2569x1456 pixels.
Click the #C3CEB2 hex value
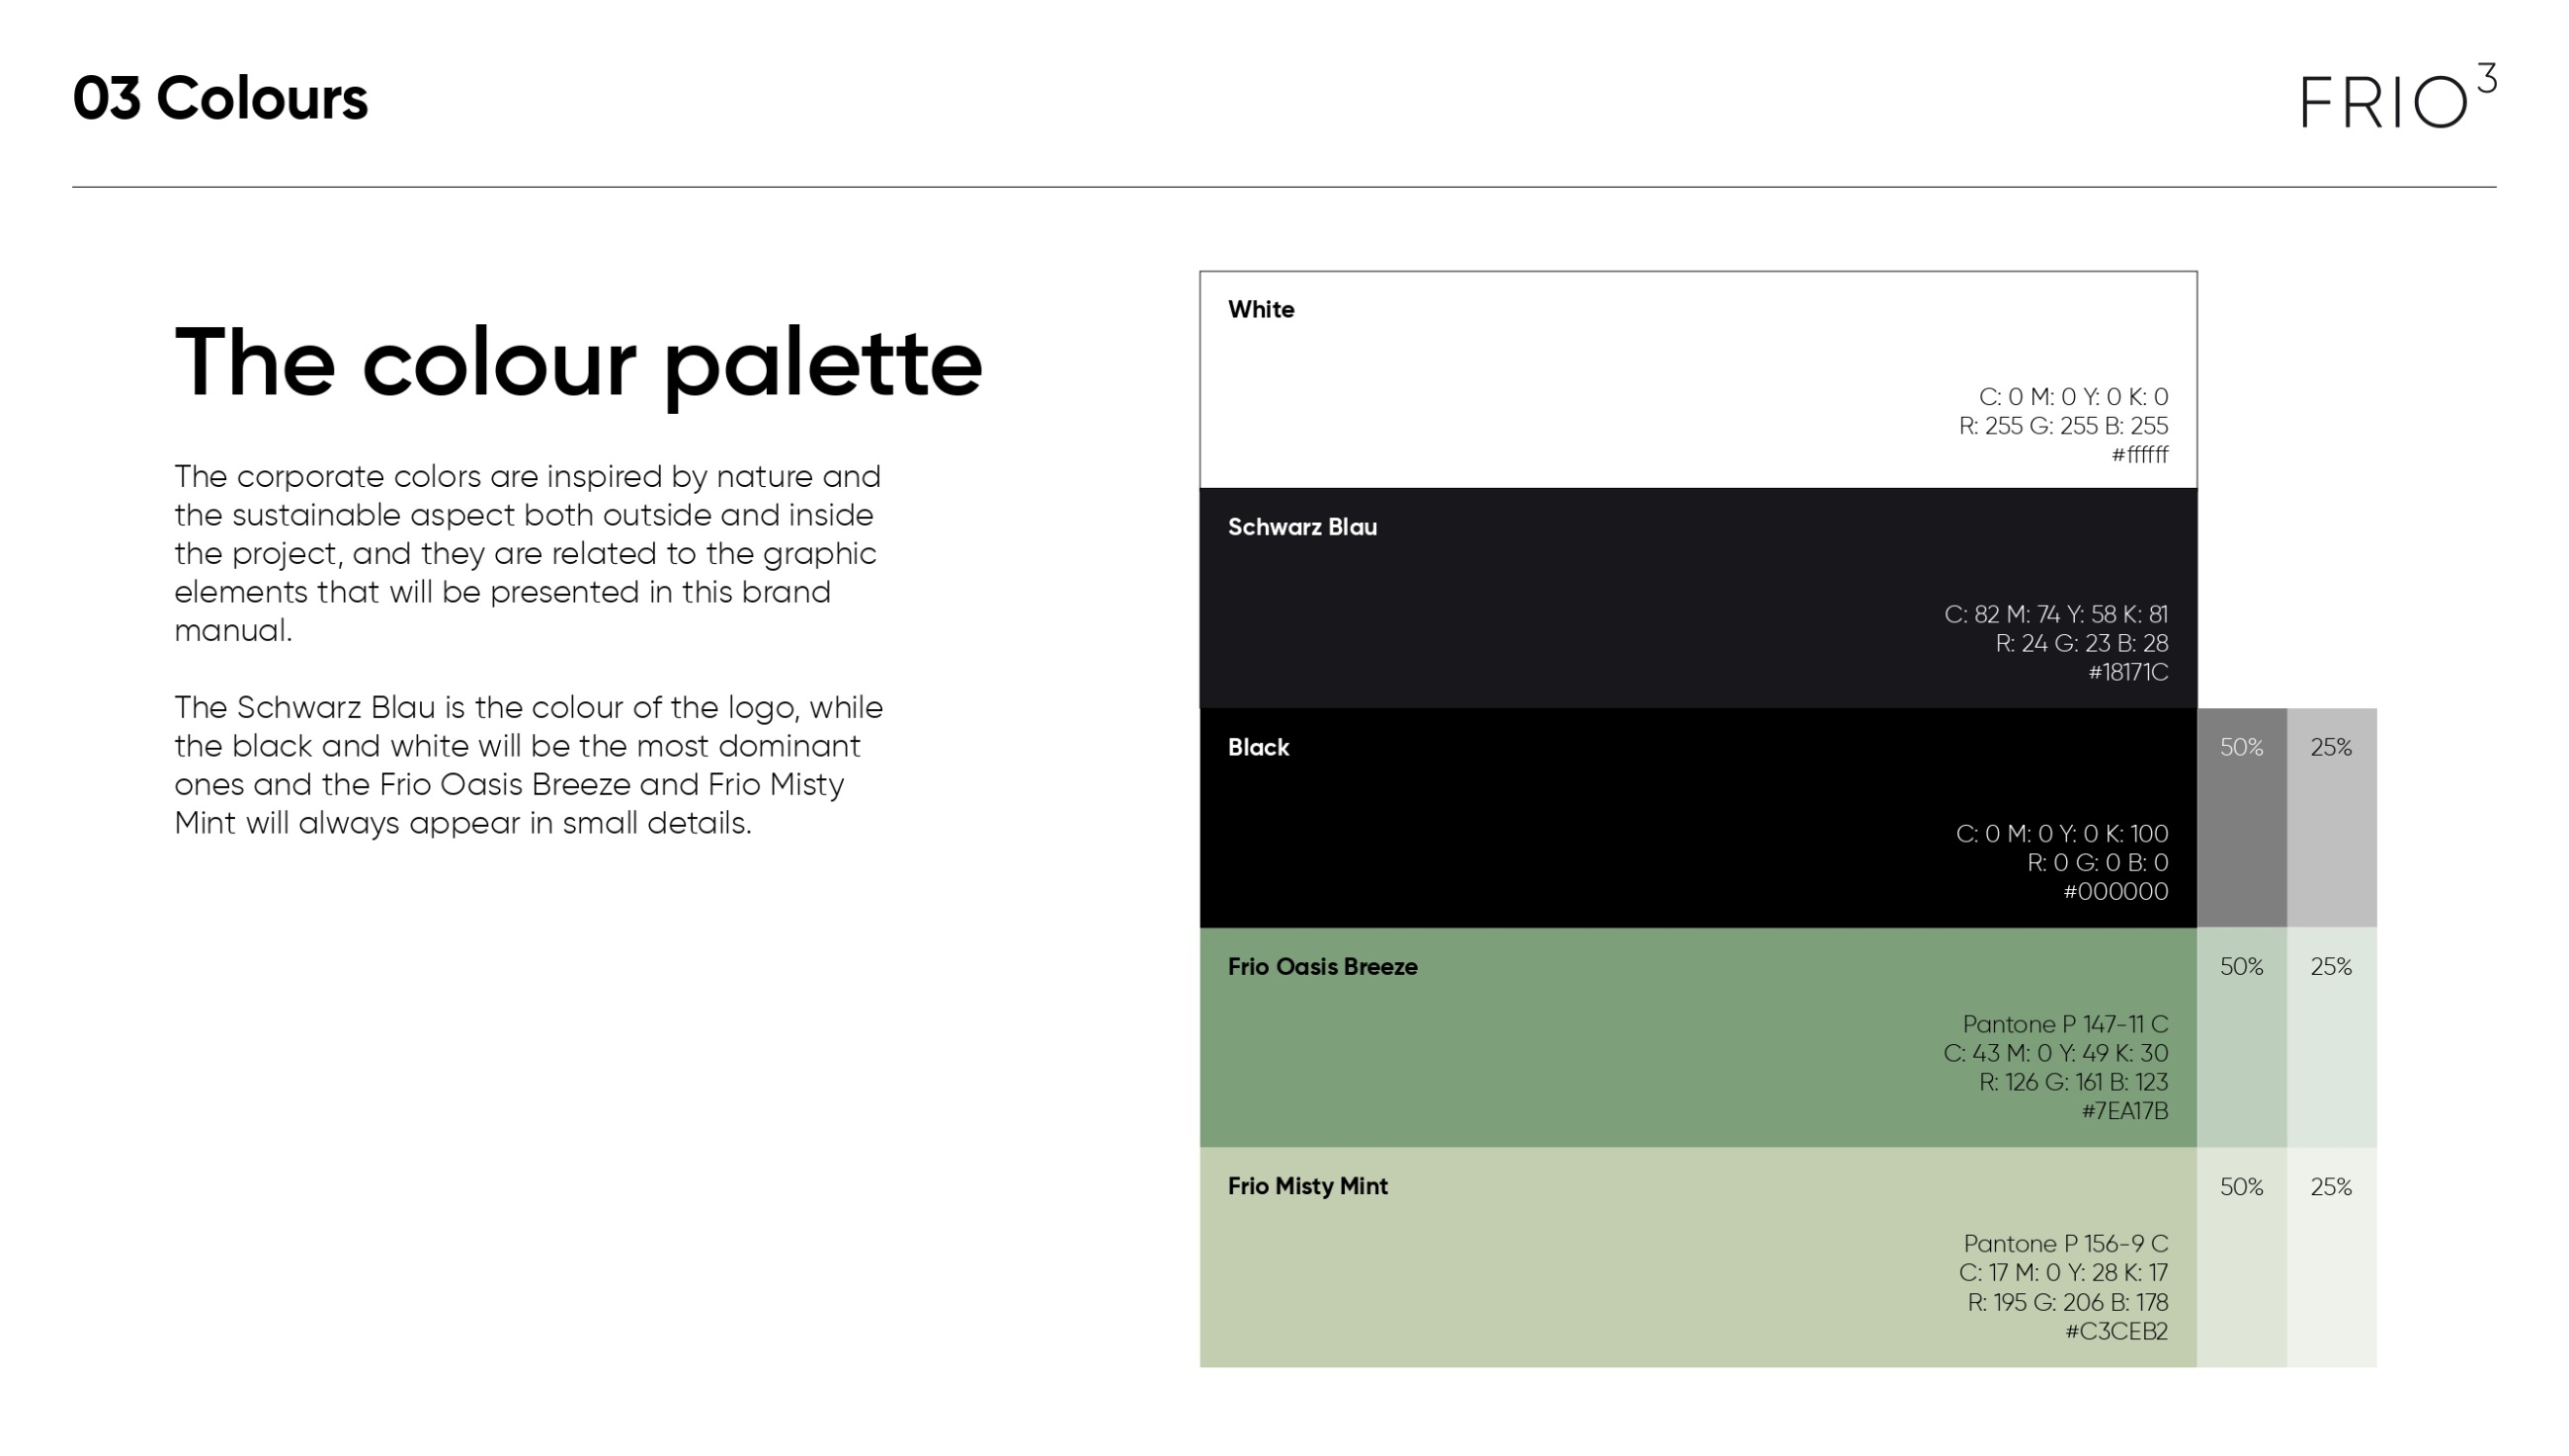pos(2116,1331)
